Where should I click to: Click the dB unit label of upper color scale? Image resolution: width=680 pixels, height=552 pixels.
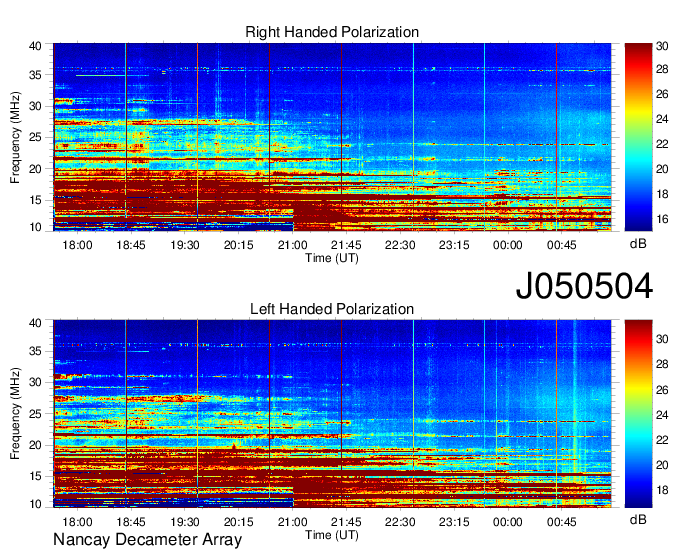pyautogui.click(x=638, y=244)
